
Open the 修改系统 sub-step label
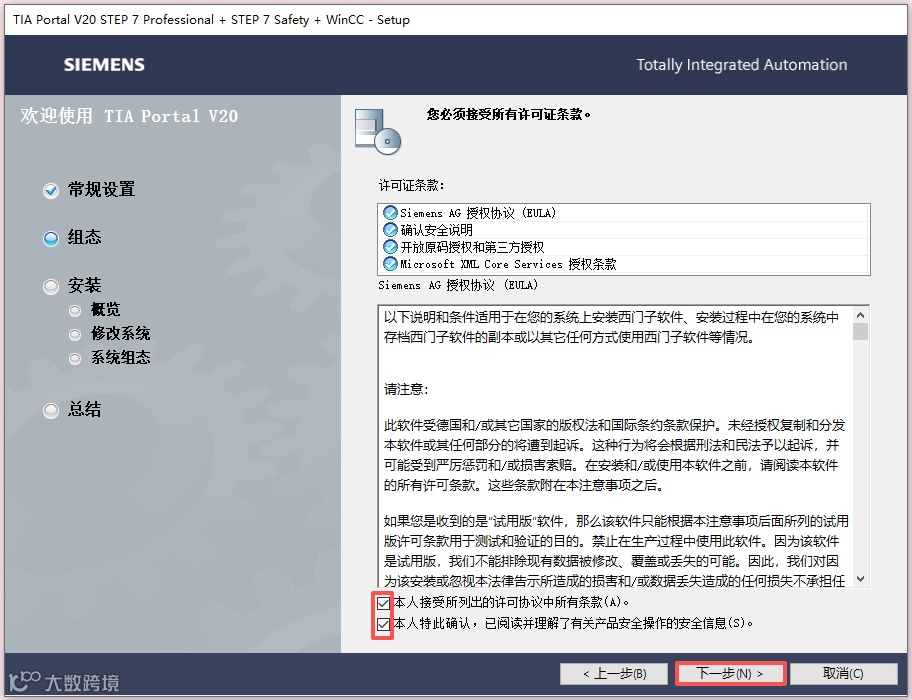pos(120,333)
